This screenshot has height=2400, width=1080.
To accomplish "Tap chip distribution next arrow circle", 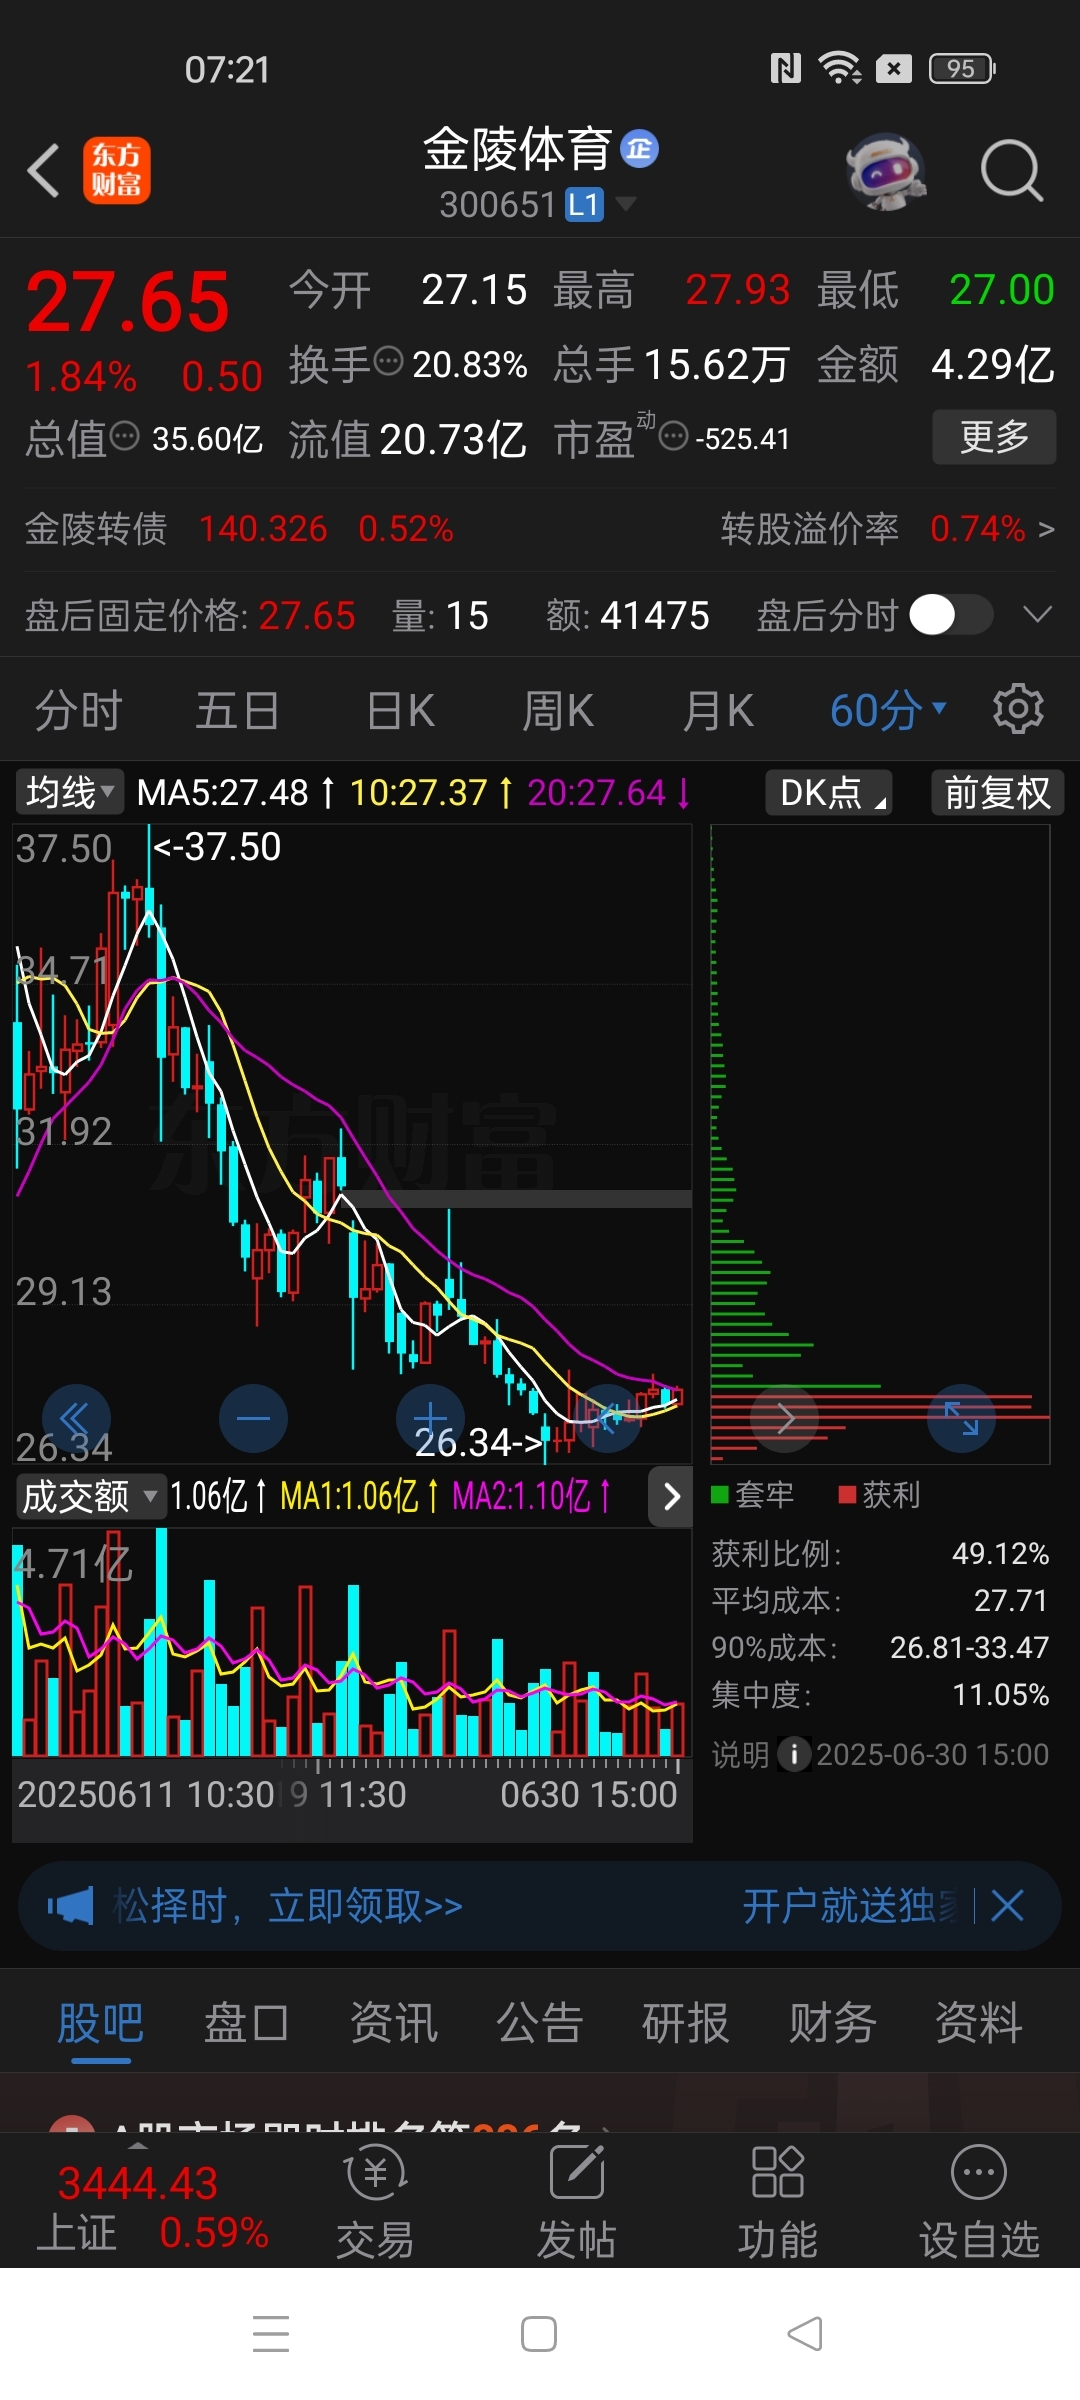I will [x=785, y=1418].
